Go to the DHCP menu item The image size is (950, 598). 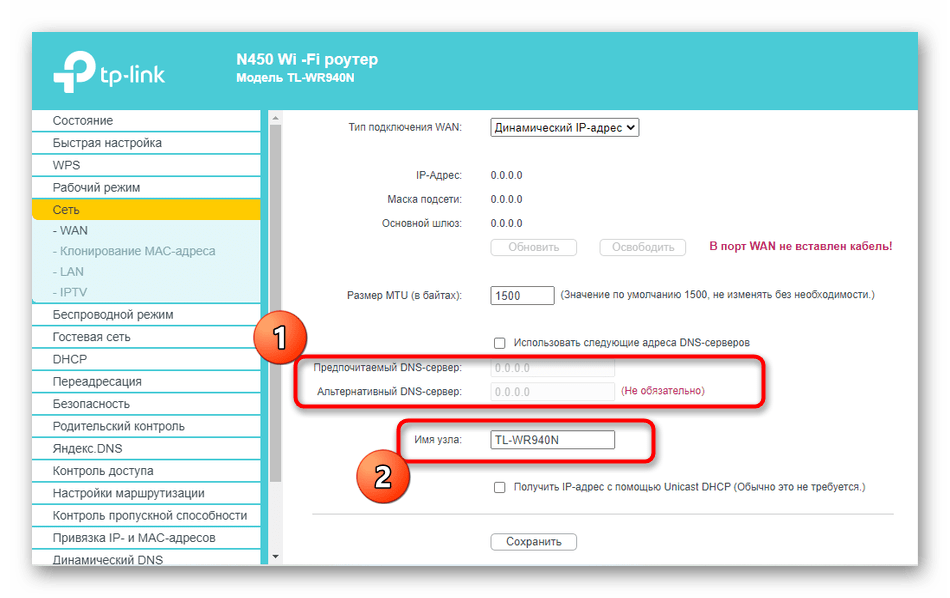coord(146,360)
